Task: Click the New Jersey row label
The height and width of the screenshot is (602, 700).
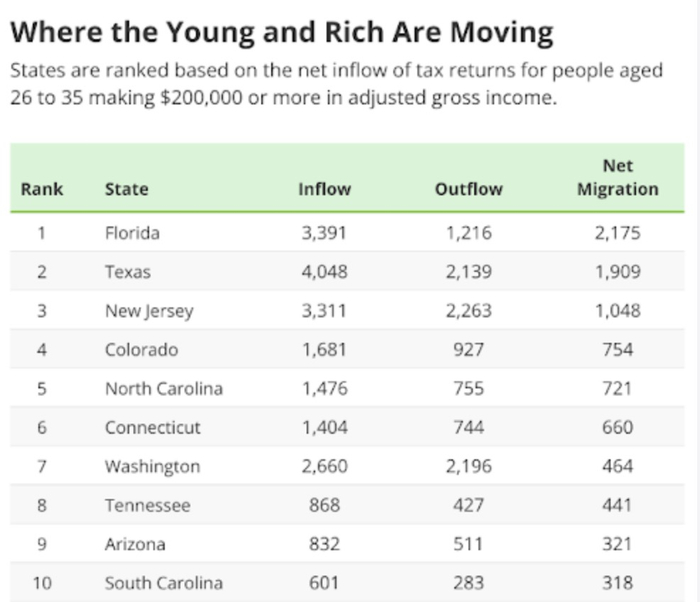Action: (149, 311)
